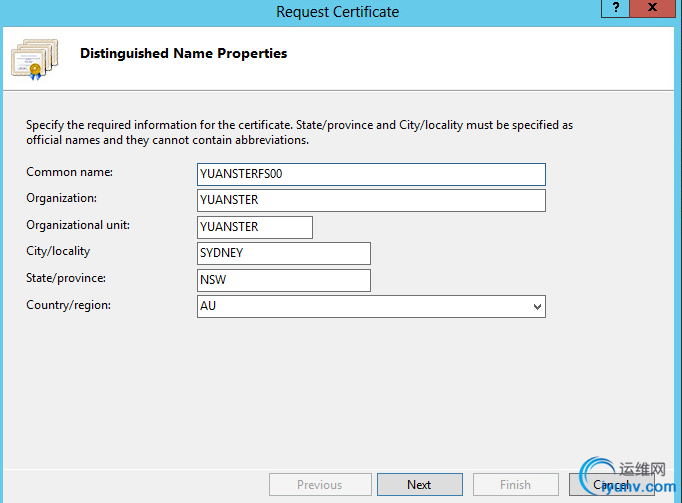Image resolution: width=682 pixels, height=503 pixels.
Task: Focus the State/province field containing NSW
Action: point(285,280)
